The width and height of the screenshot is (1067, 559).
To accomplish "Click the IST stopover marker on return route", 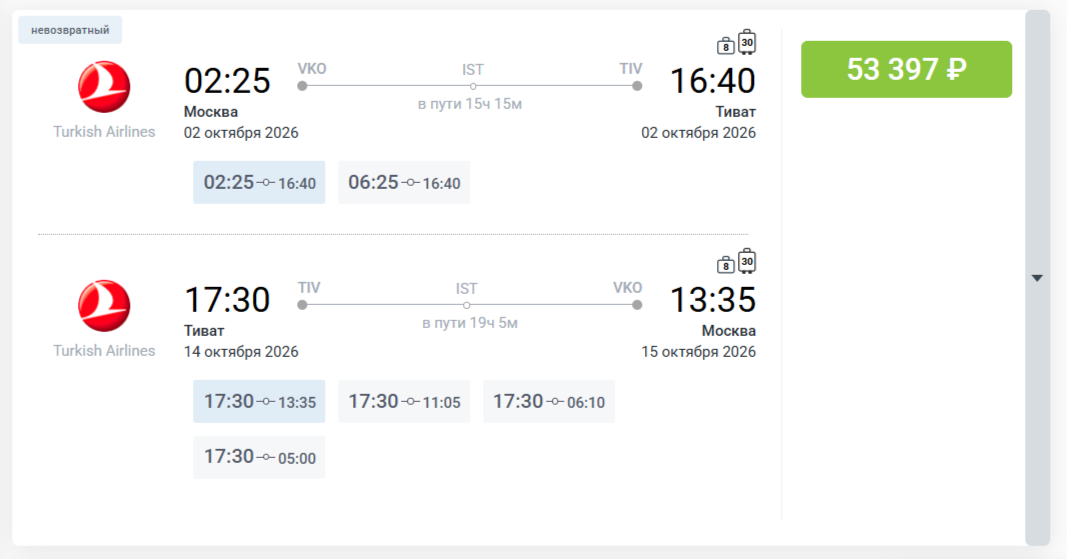I will pos(466,306).
